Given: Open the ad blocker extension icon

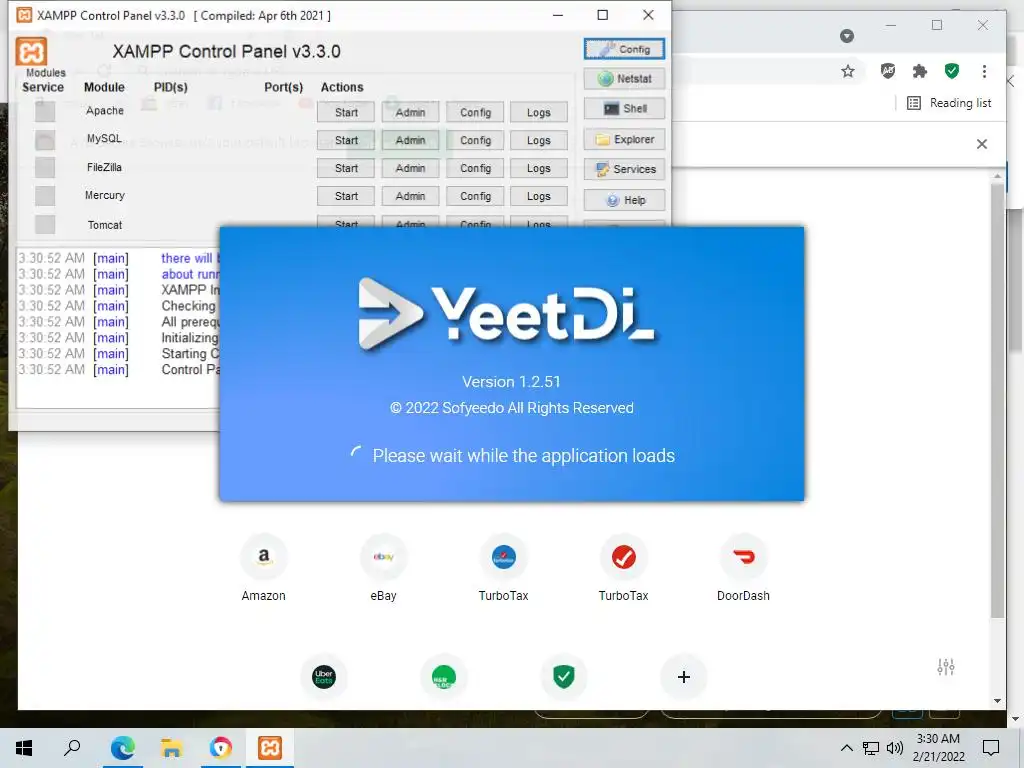Looking at the screenshot, I should pos(888,71).
